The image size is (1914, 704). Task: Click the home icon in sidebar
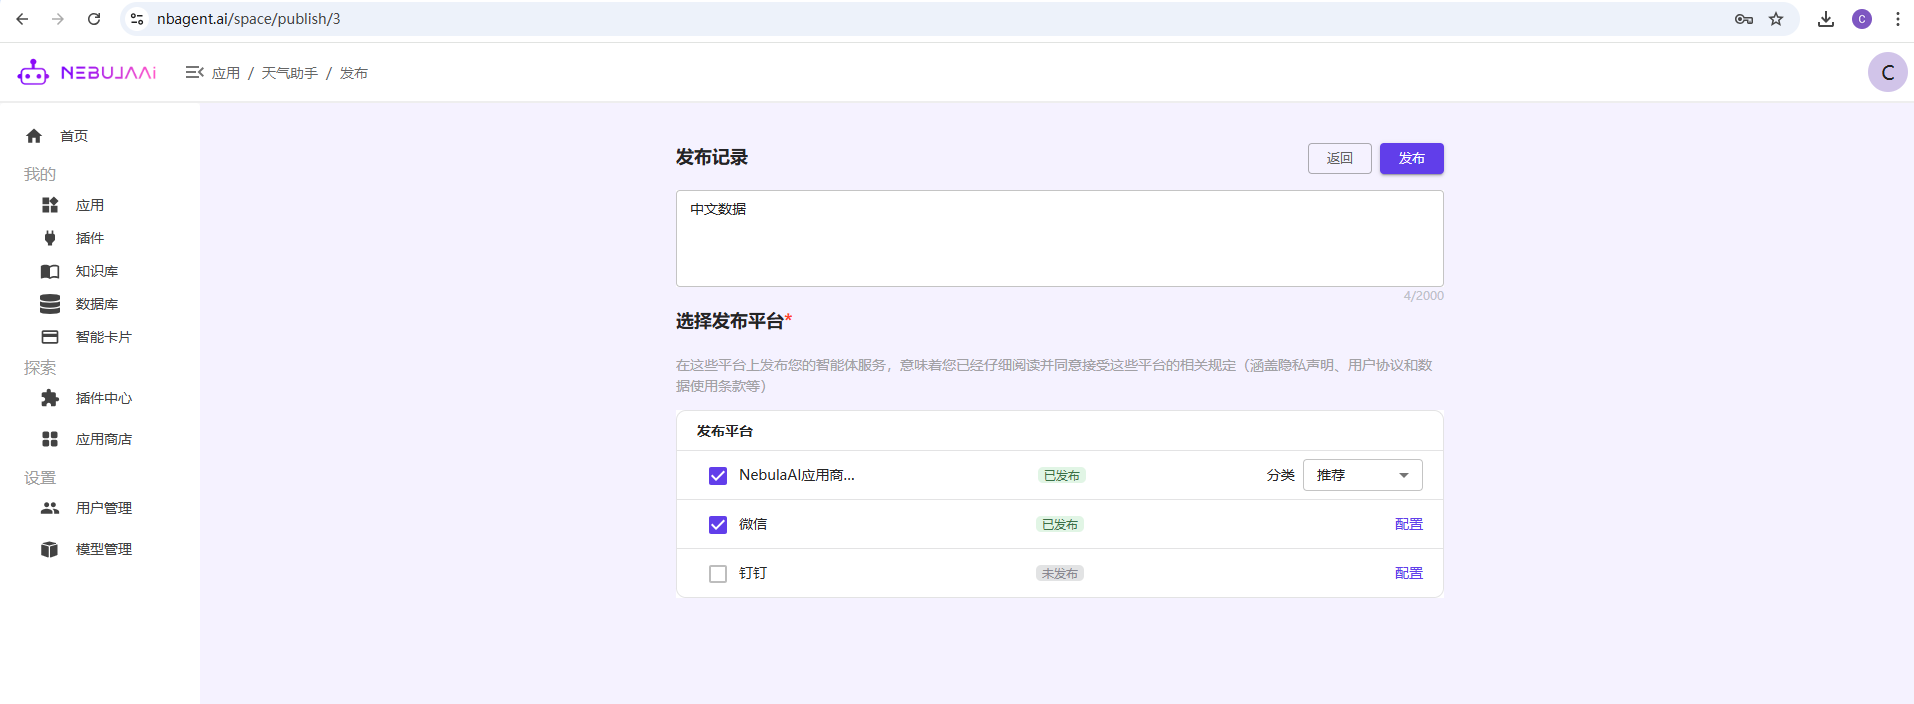tap(34, 136)
